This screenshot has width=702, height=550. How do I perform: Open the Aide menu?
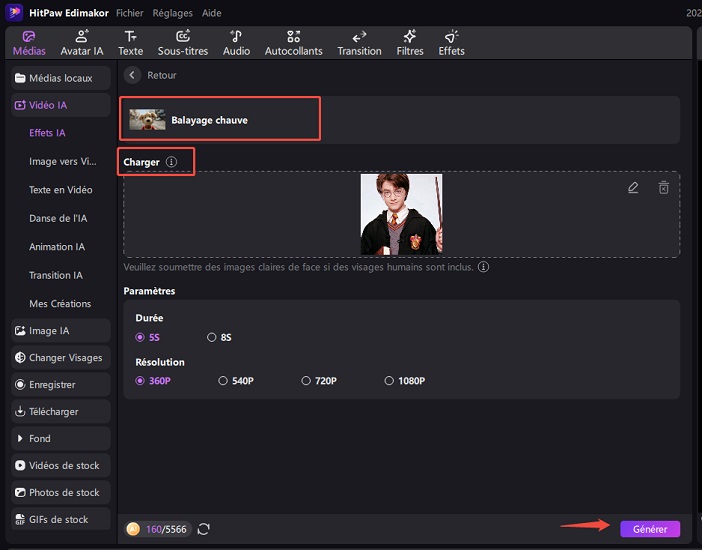(x=211, y=13)
